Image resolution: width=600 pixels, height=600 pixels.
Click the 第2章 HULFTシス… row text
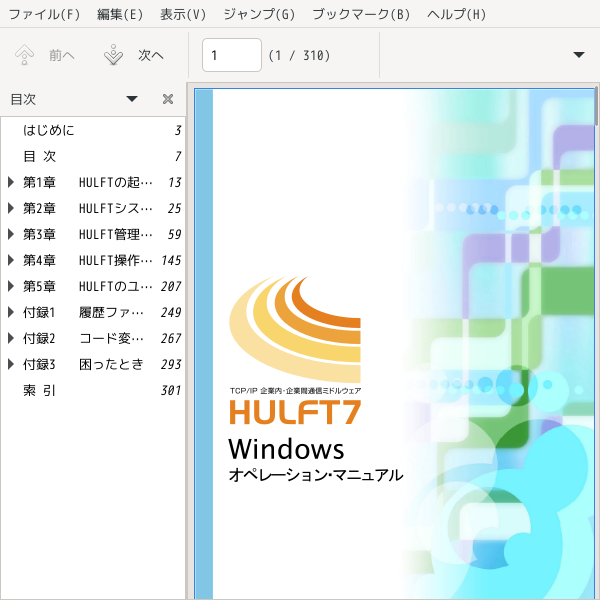click(88, 208)
